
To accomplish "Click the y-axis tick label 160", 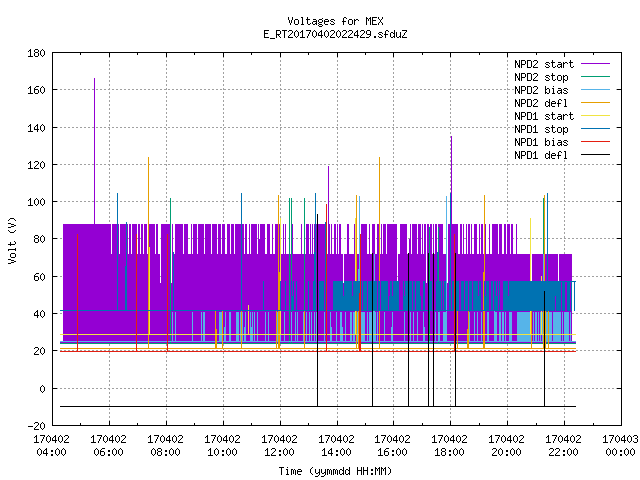I will pos(36,90).
